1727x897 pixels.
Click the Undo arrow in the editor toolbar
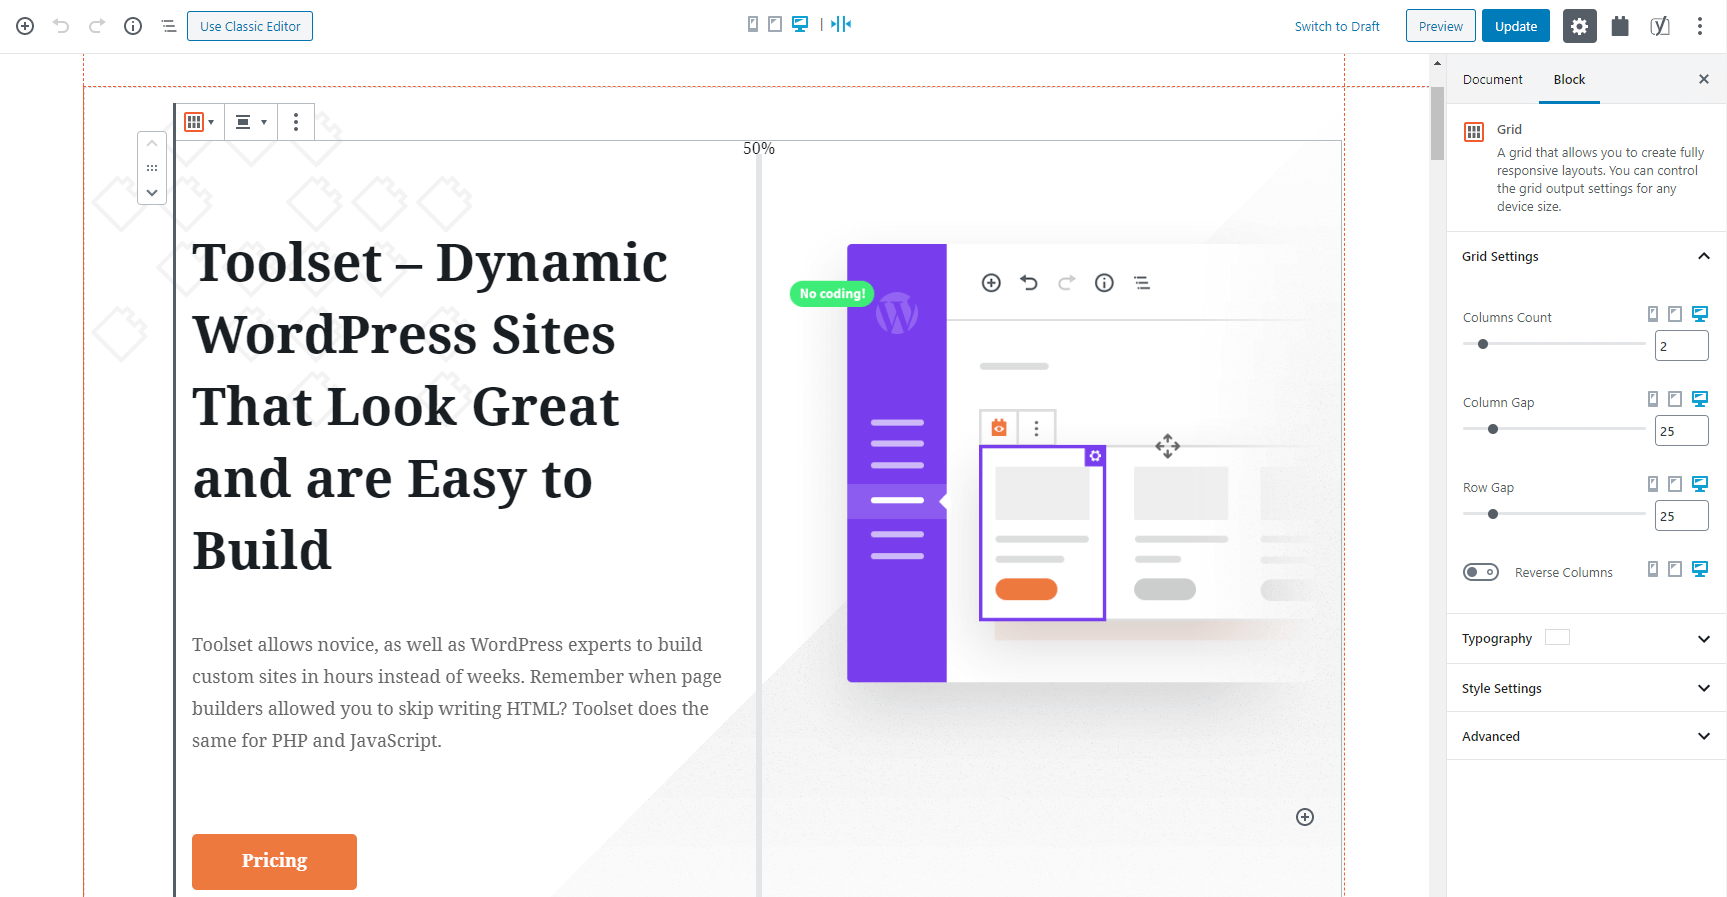pyautogui.click(x=61, y=26)
